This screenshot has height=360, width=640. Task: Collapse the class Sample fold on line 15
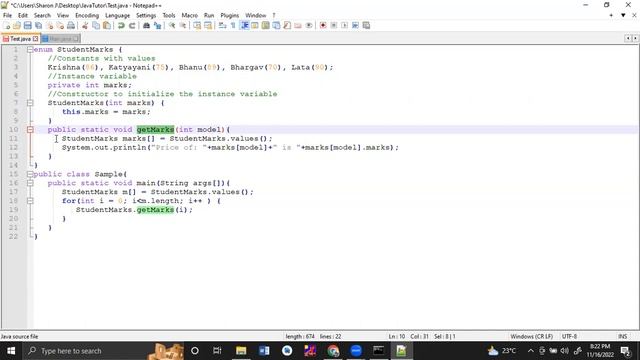(x=30, y=174)
